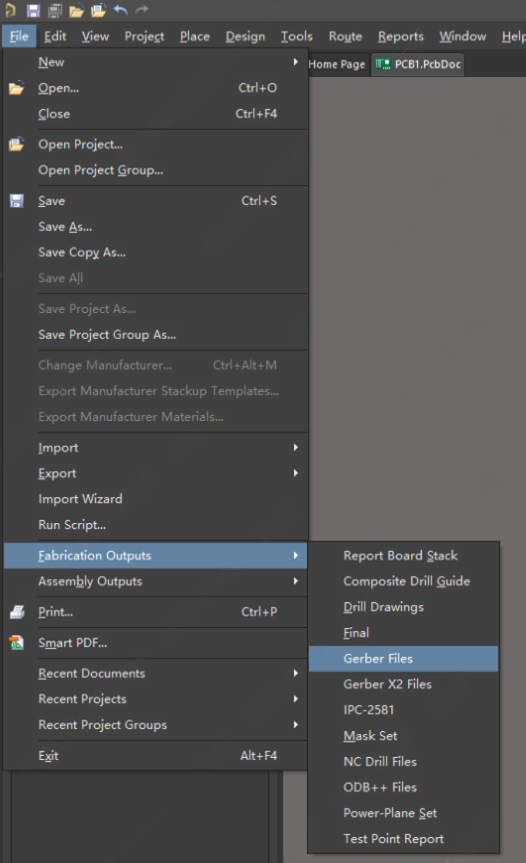Open the Design menu

[x=245, y=36]
